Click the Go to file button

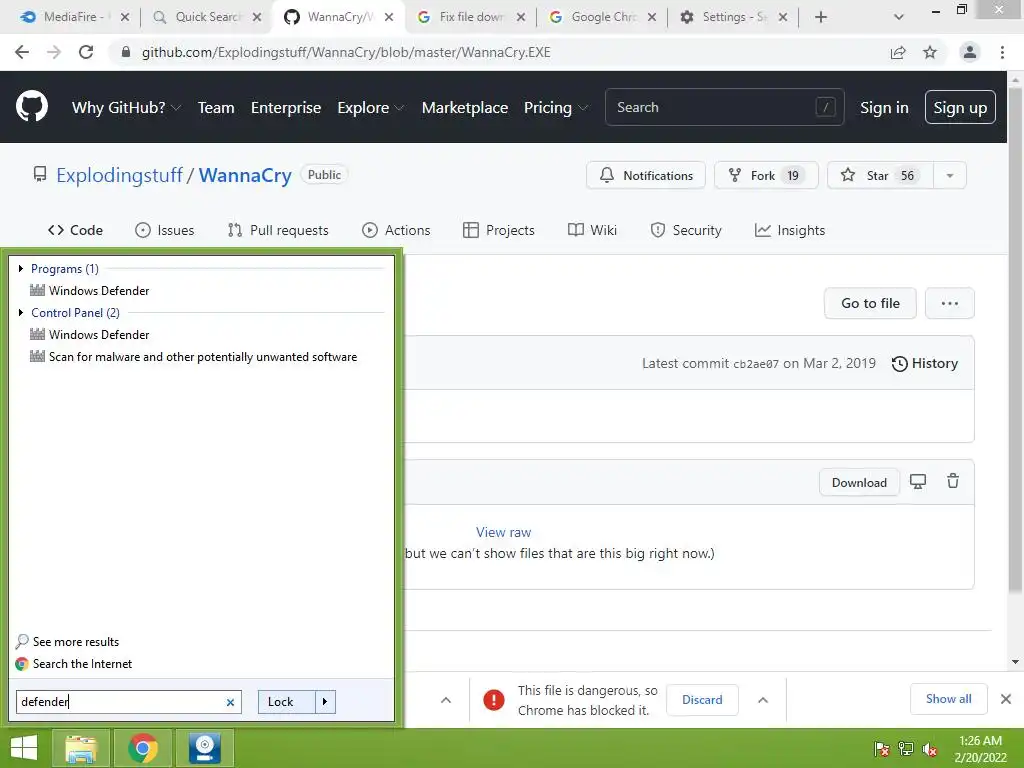point(870,303)
